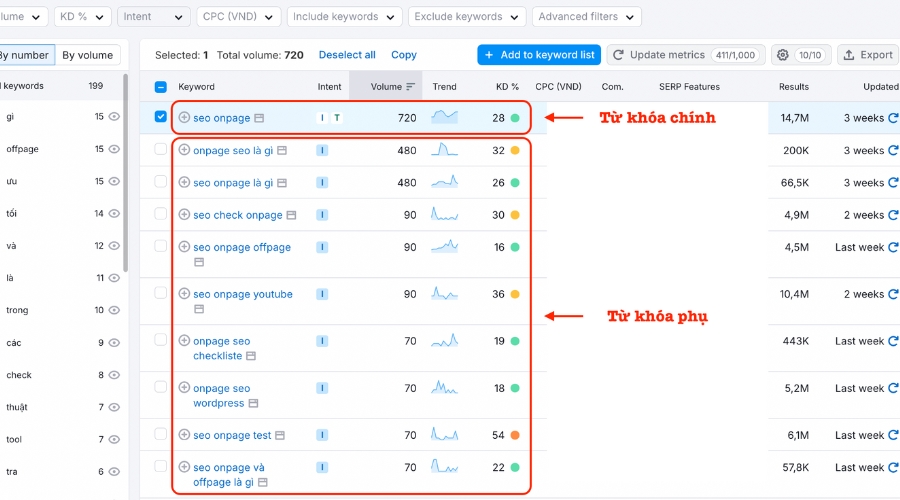Click plus icon beside "seo check onpage"
900x500 pixels.
point(184,215)
